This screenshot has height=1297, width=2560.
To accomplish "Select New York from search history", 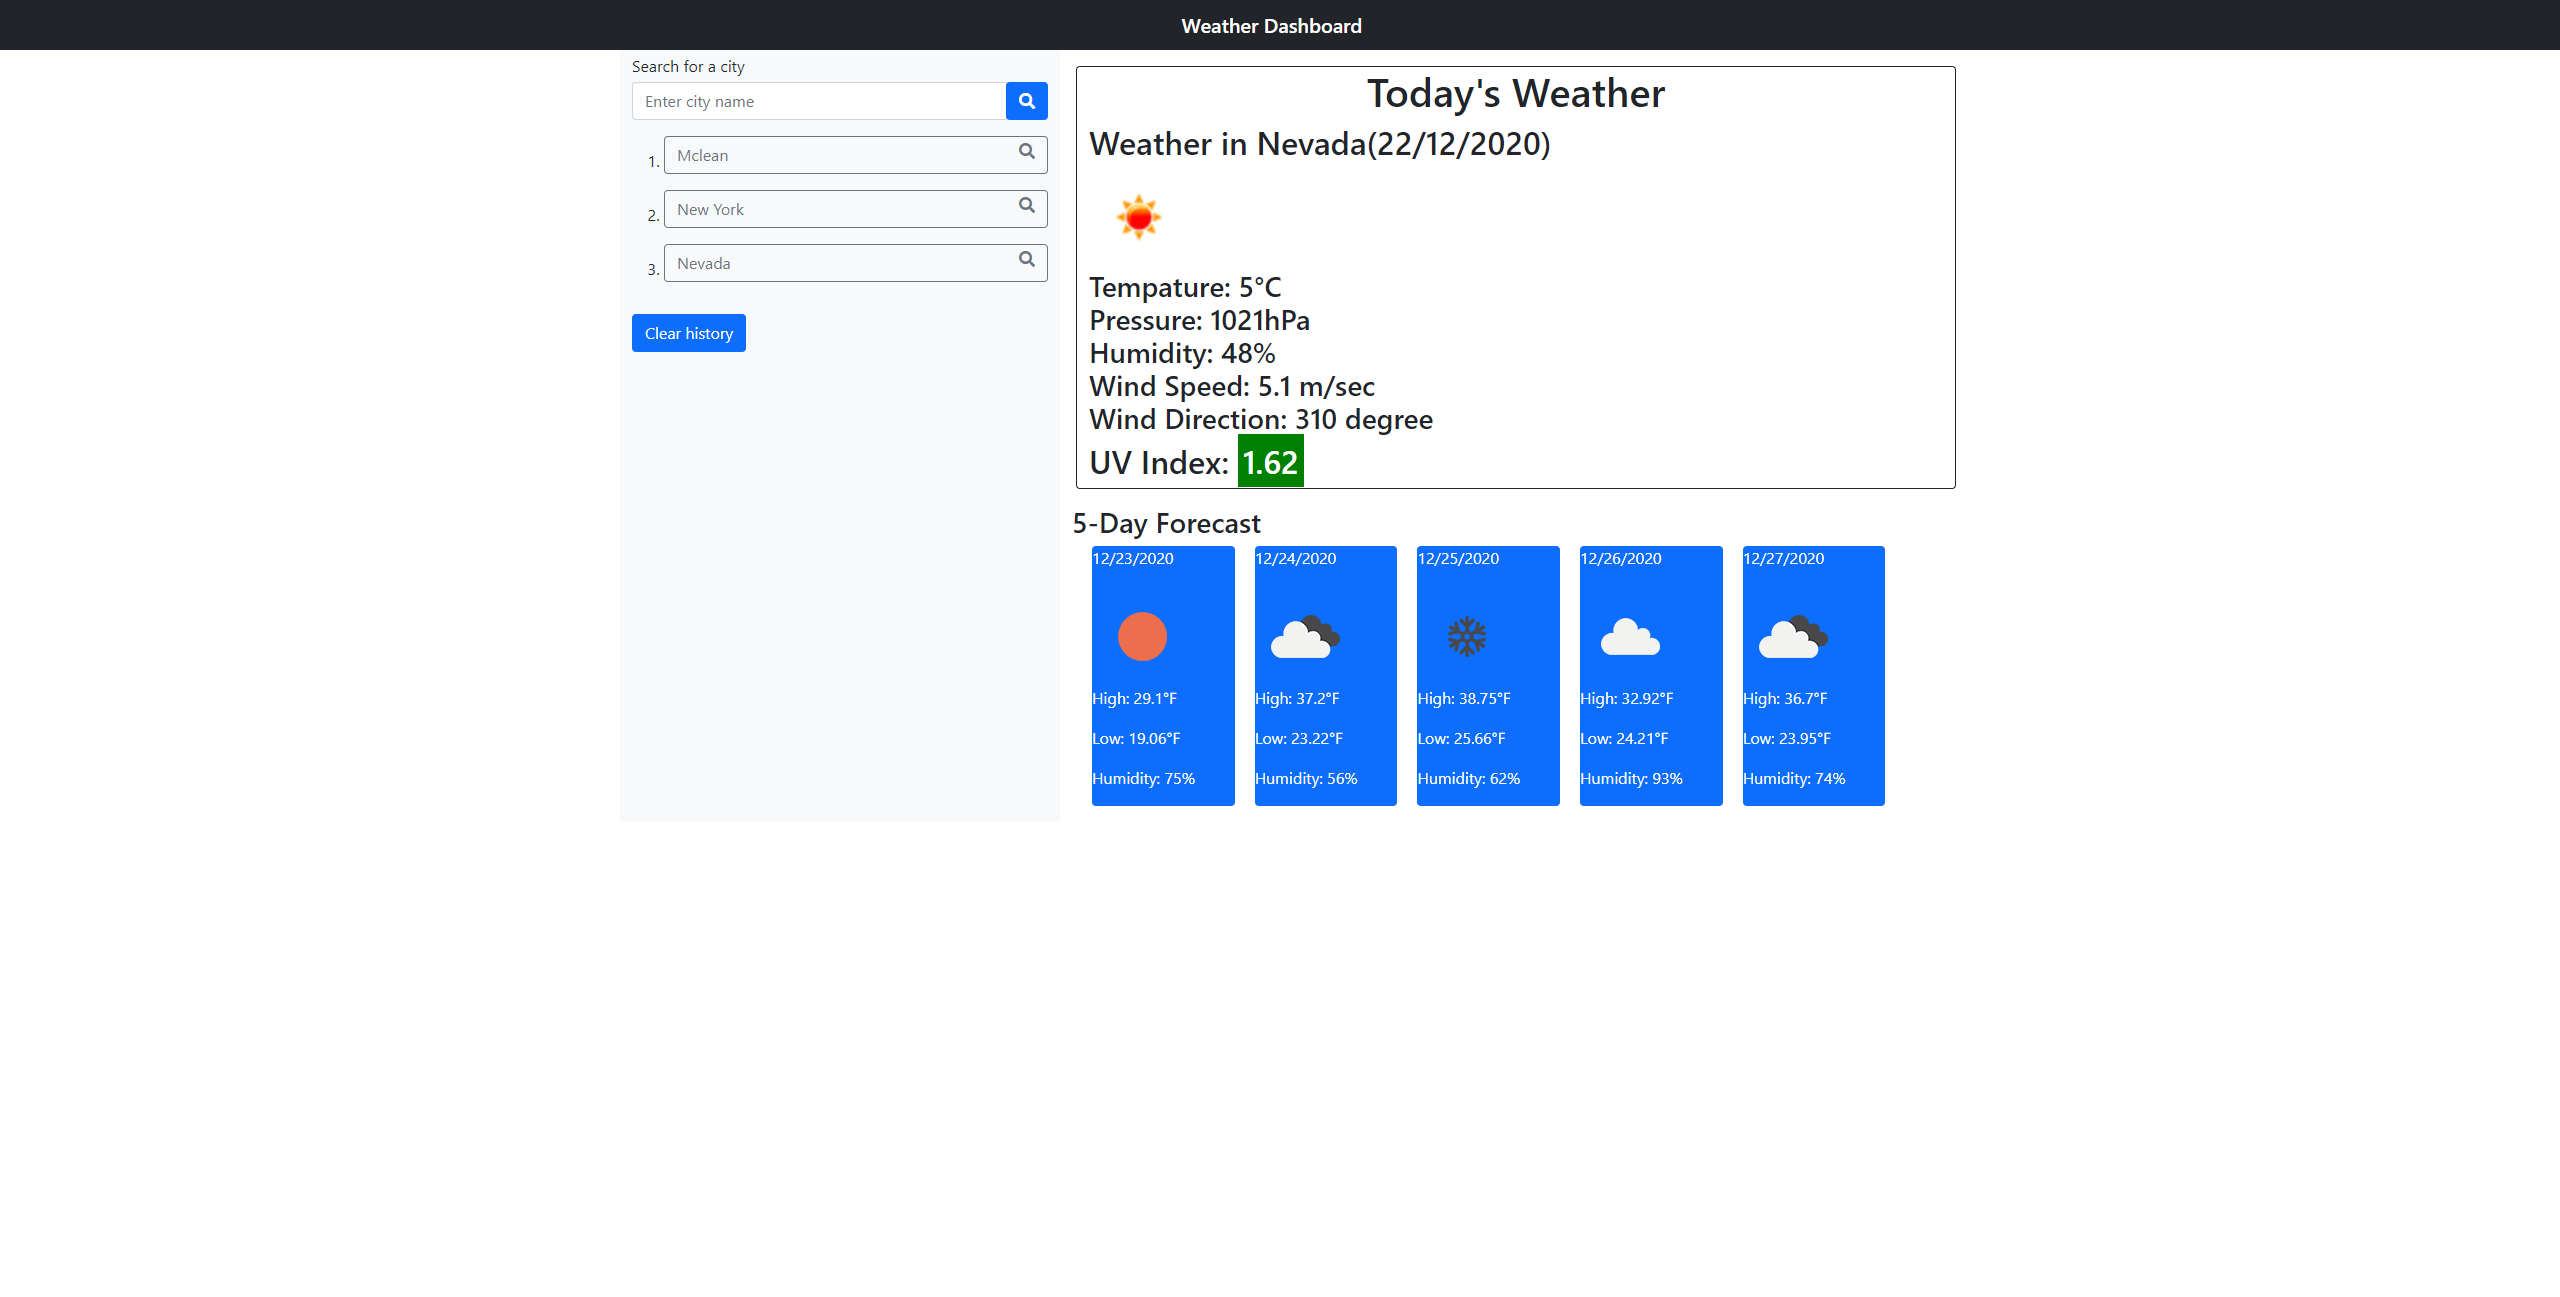I will 838,209.
